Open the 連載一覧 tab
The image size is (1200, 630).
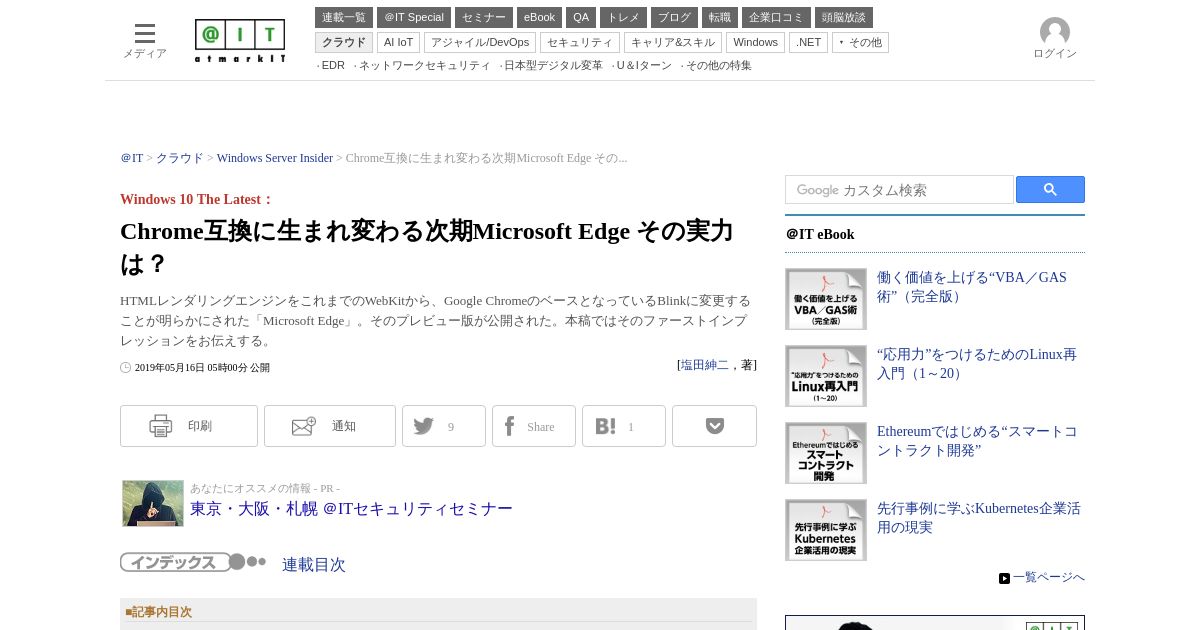(x=344, y=17)
